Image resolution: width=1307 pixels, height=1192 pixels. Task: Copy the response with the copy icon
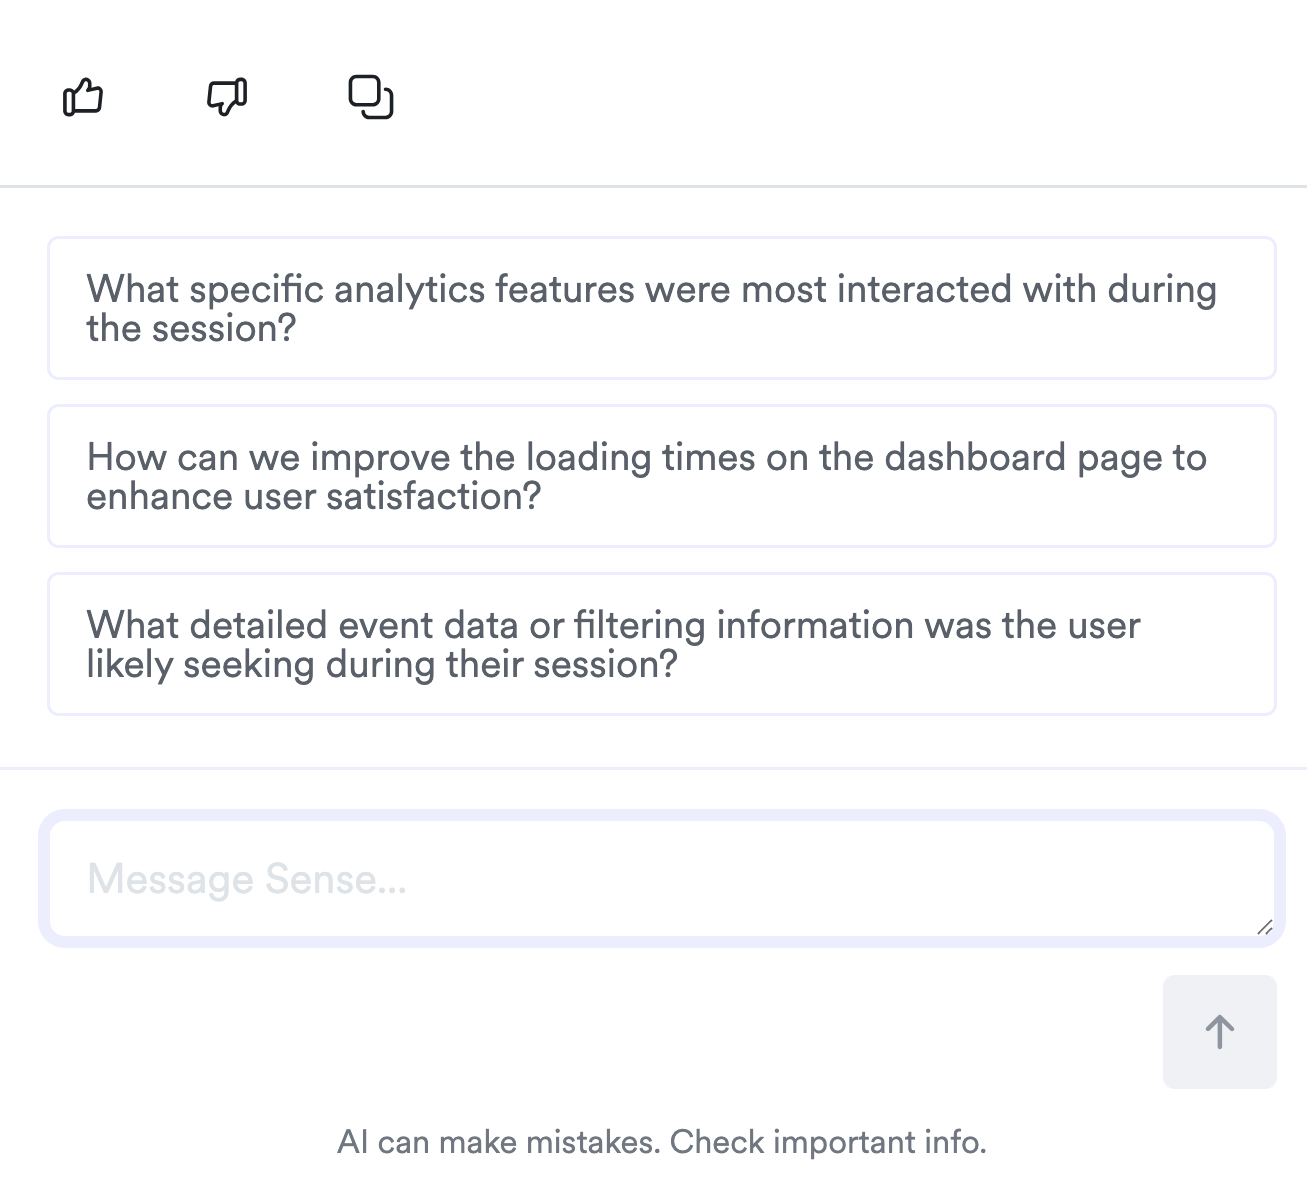[370, 98]
